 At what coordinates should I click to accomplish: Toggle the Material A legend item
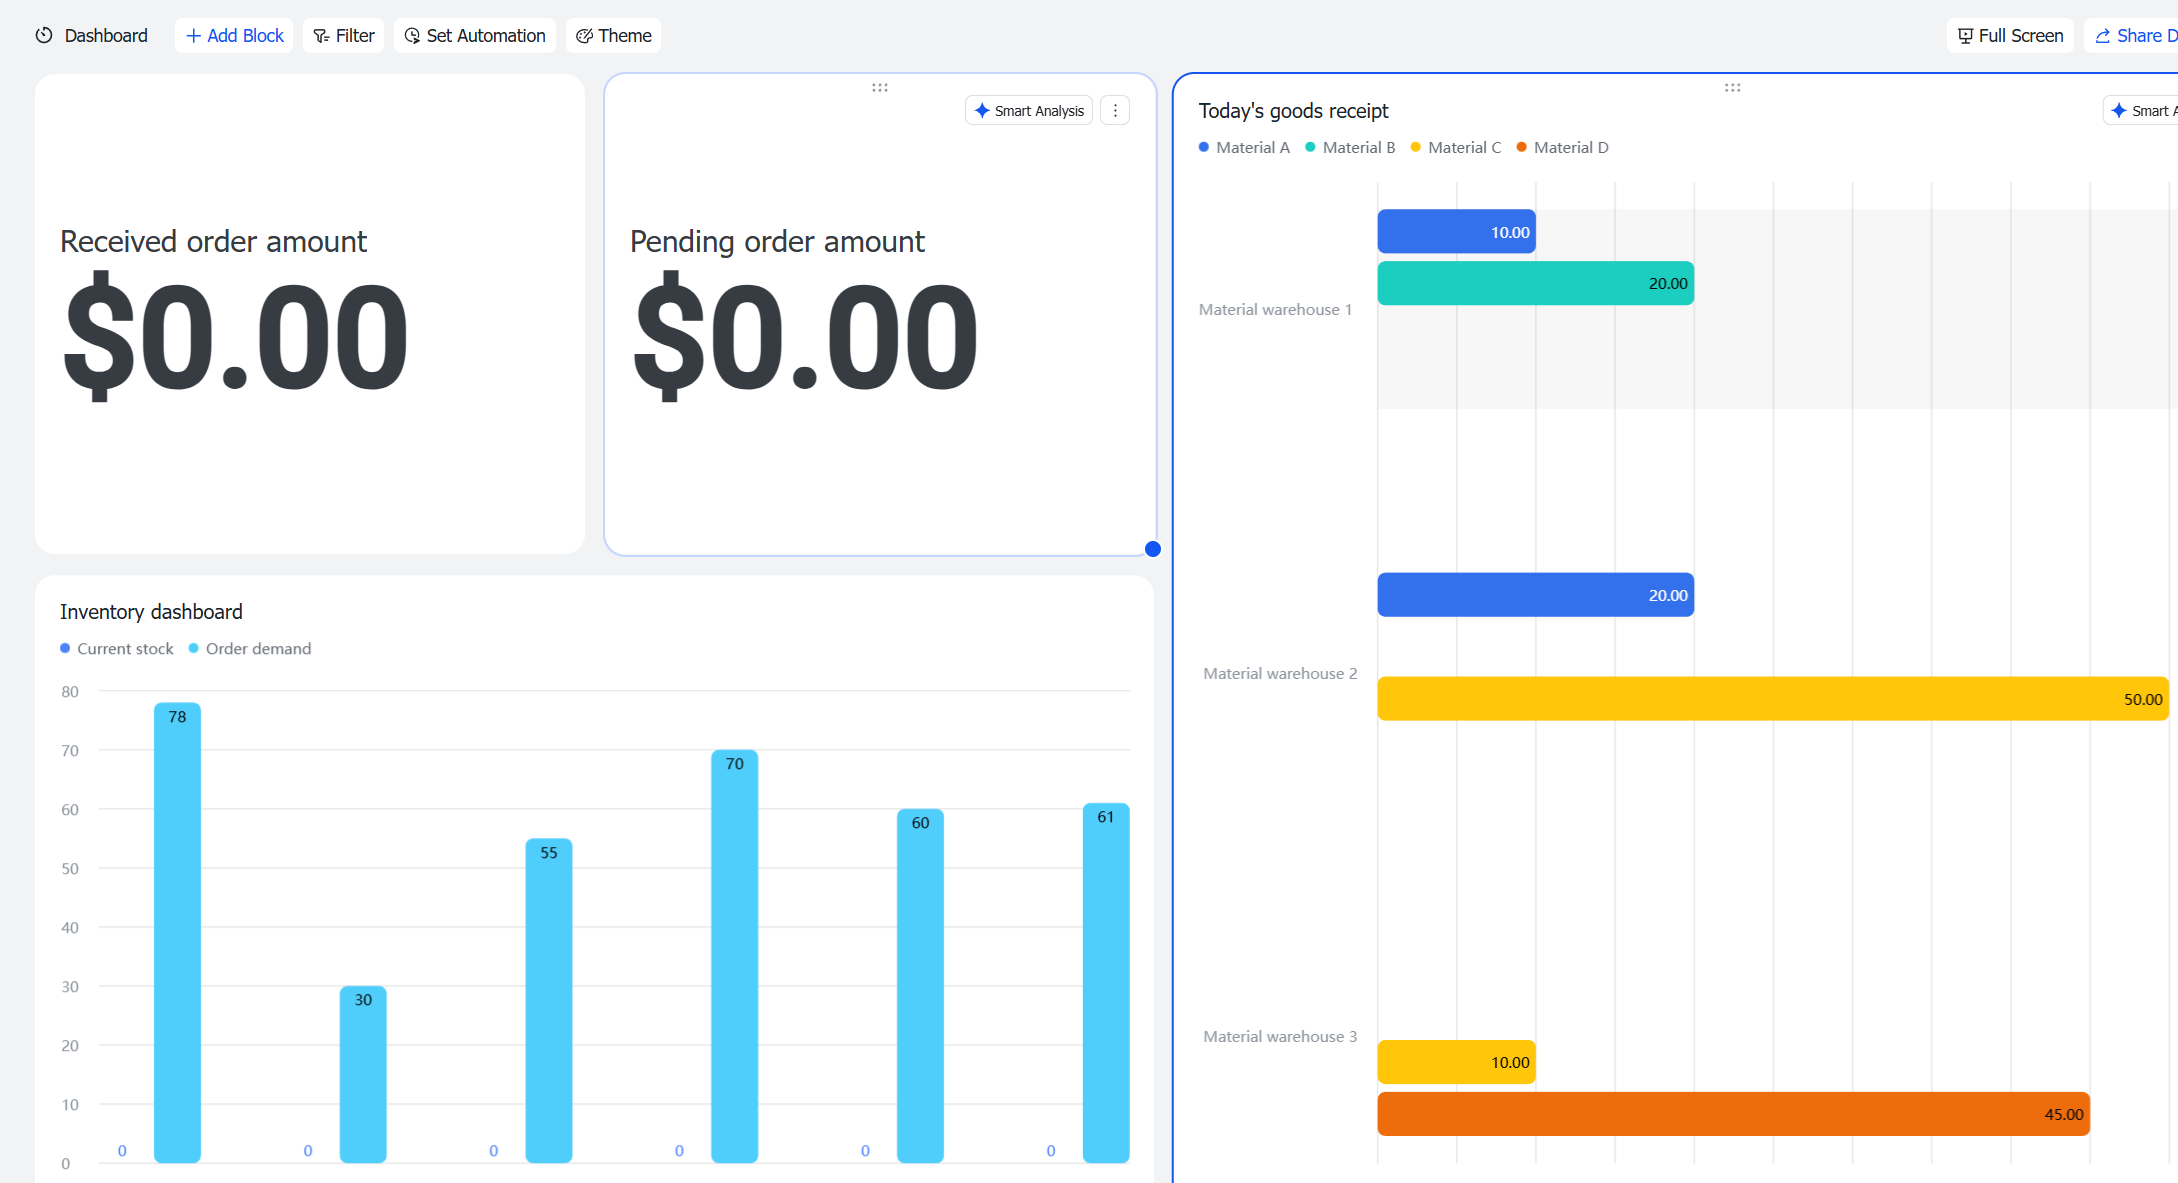click(x=1244, y=148)
